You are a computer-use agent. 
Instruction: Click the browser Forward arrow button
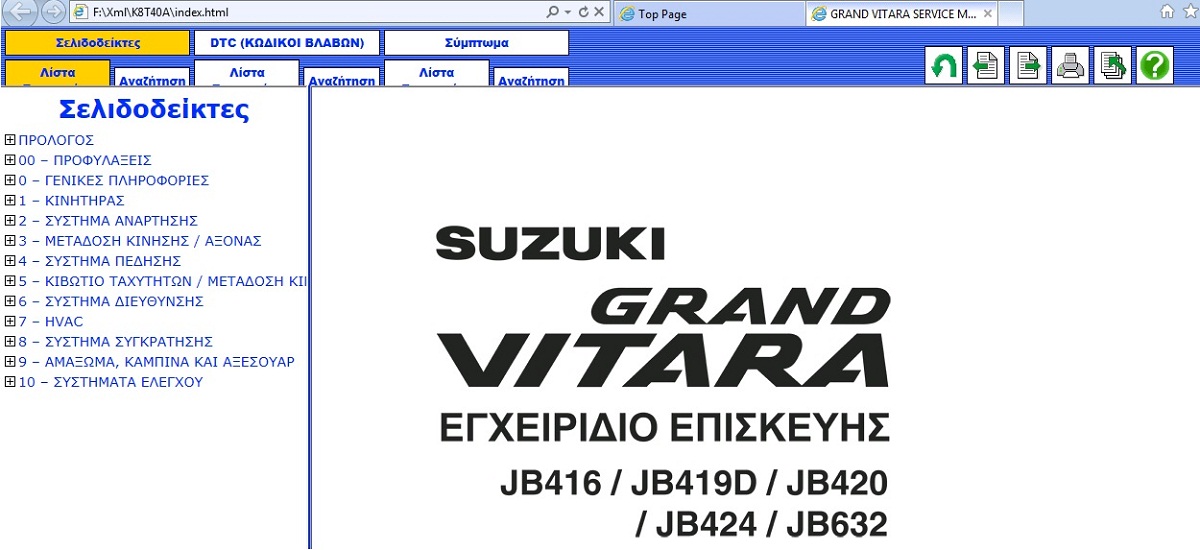pos(53,12)
